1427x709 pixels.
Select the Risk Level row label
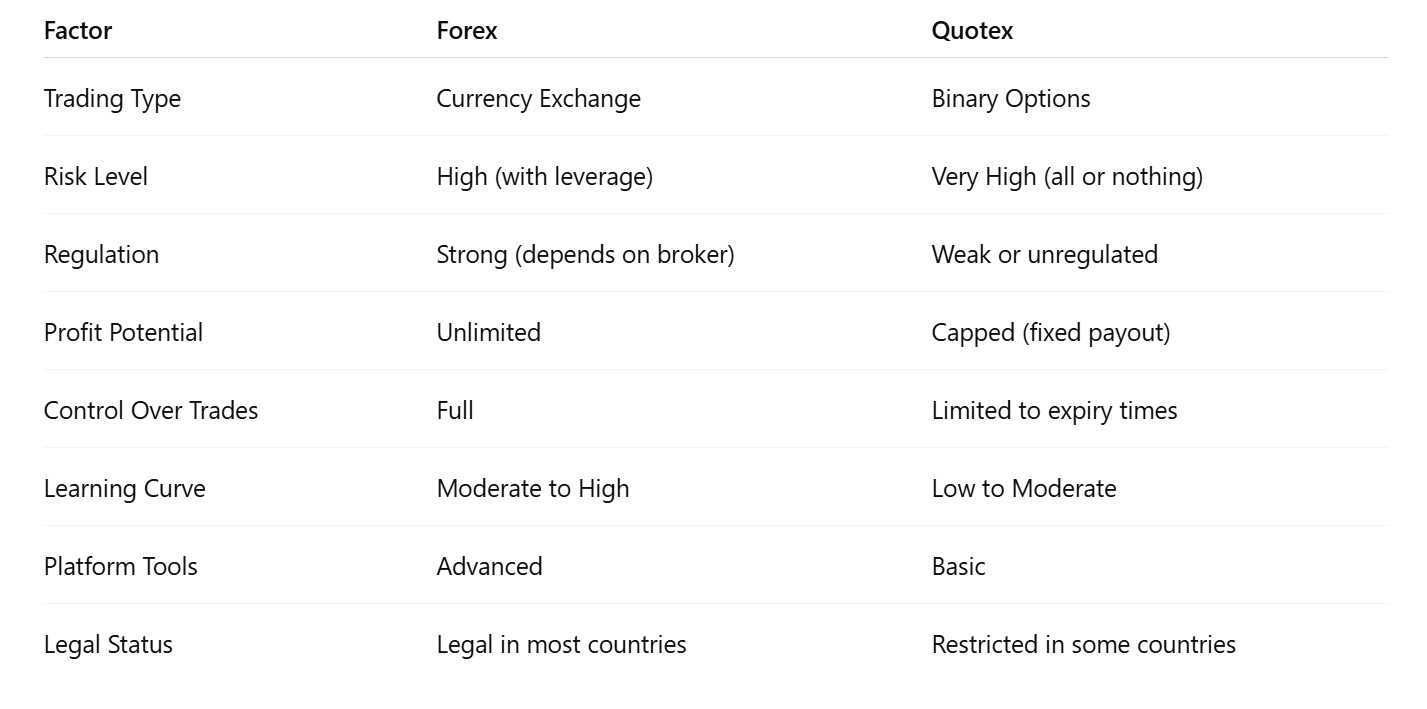96,177
